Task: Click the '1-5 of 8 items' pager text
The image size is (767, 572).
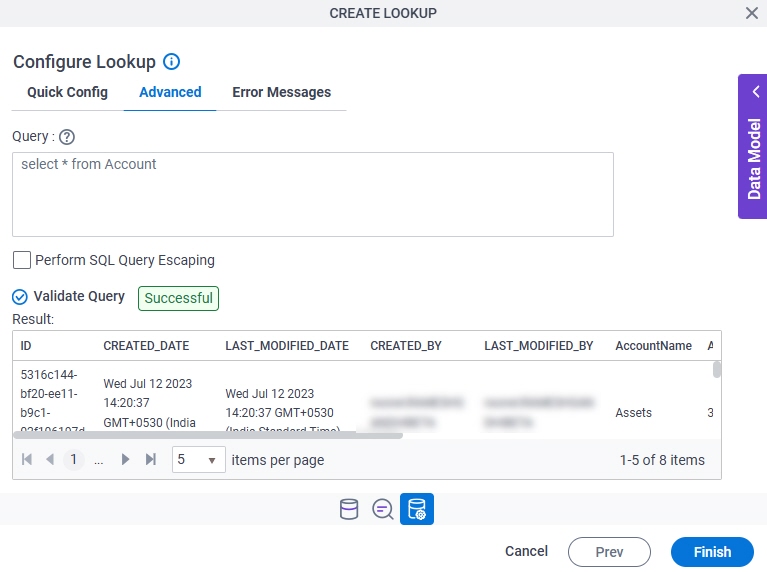Action: click(x=662, y=460)
